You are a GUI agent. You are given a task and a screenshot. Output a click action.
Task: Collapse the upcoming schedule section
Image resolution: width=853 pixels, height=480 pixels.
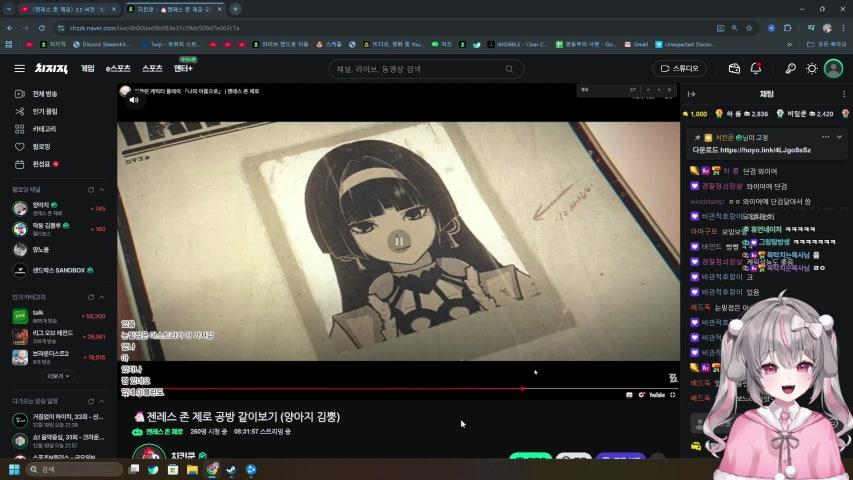pyautogui.click(x=102, y=401)
